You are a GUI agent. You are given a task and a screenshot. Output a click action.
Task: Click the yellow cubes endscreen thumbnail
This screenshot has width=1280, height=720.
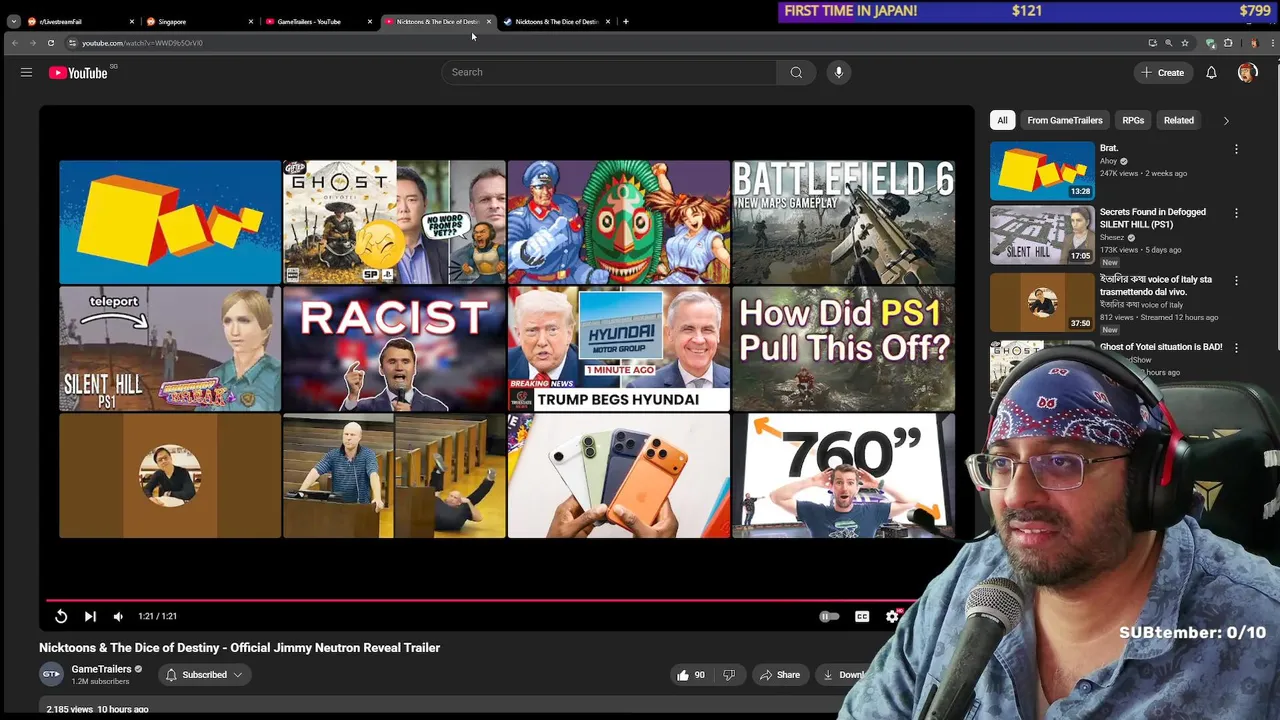tap(170, 222)
